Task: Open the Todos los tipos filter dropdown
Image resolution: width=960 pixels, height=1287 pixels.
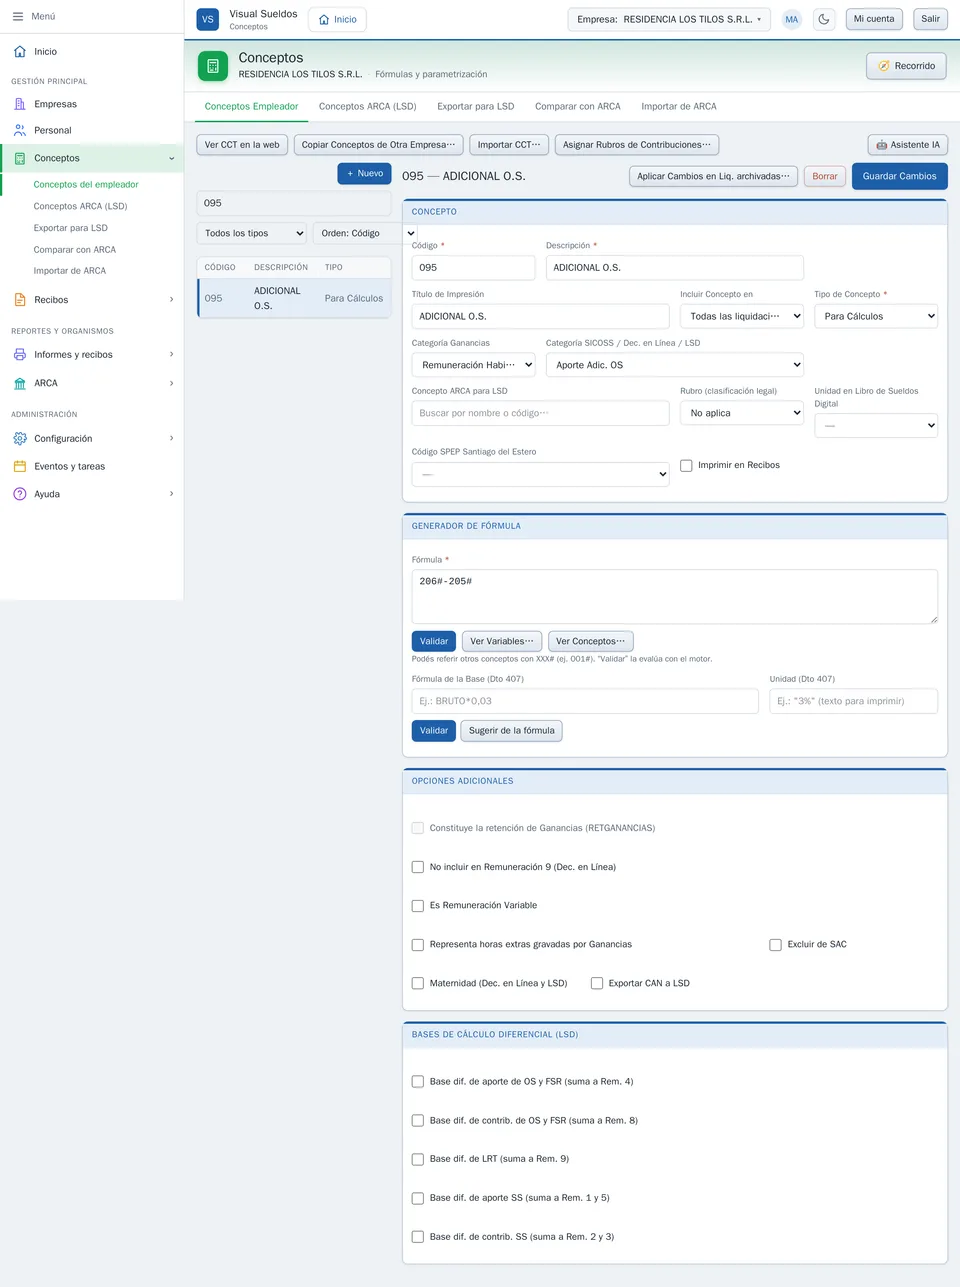Action: [251, 233]
